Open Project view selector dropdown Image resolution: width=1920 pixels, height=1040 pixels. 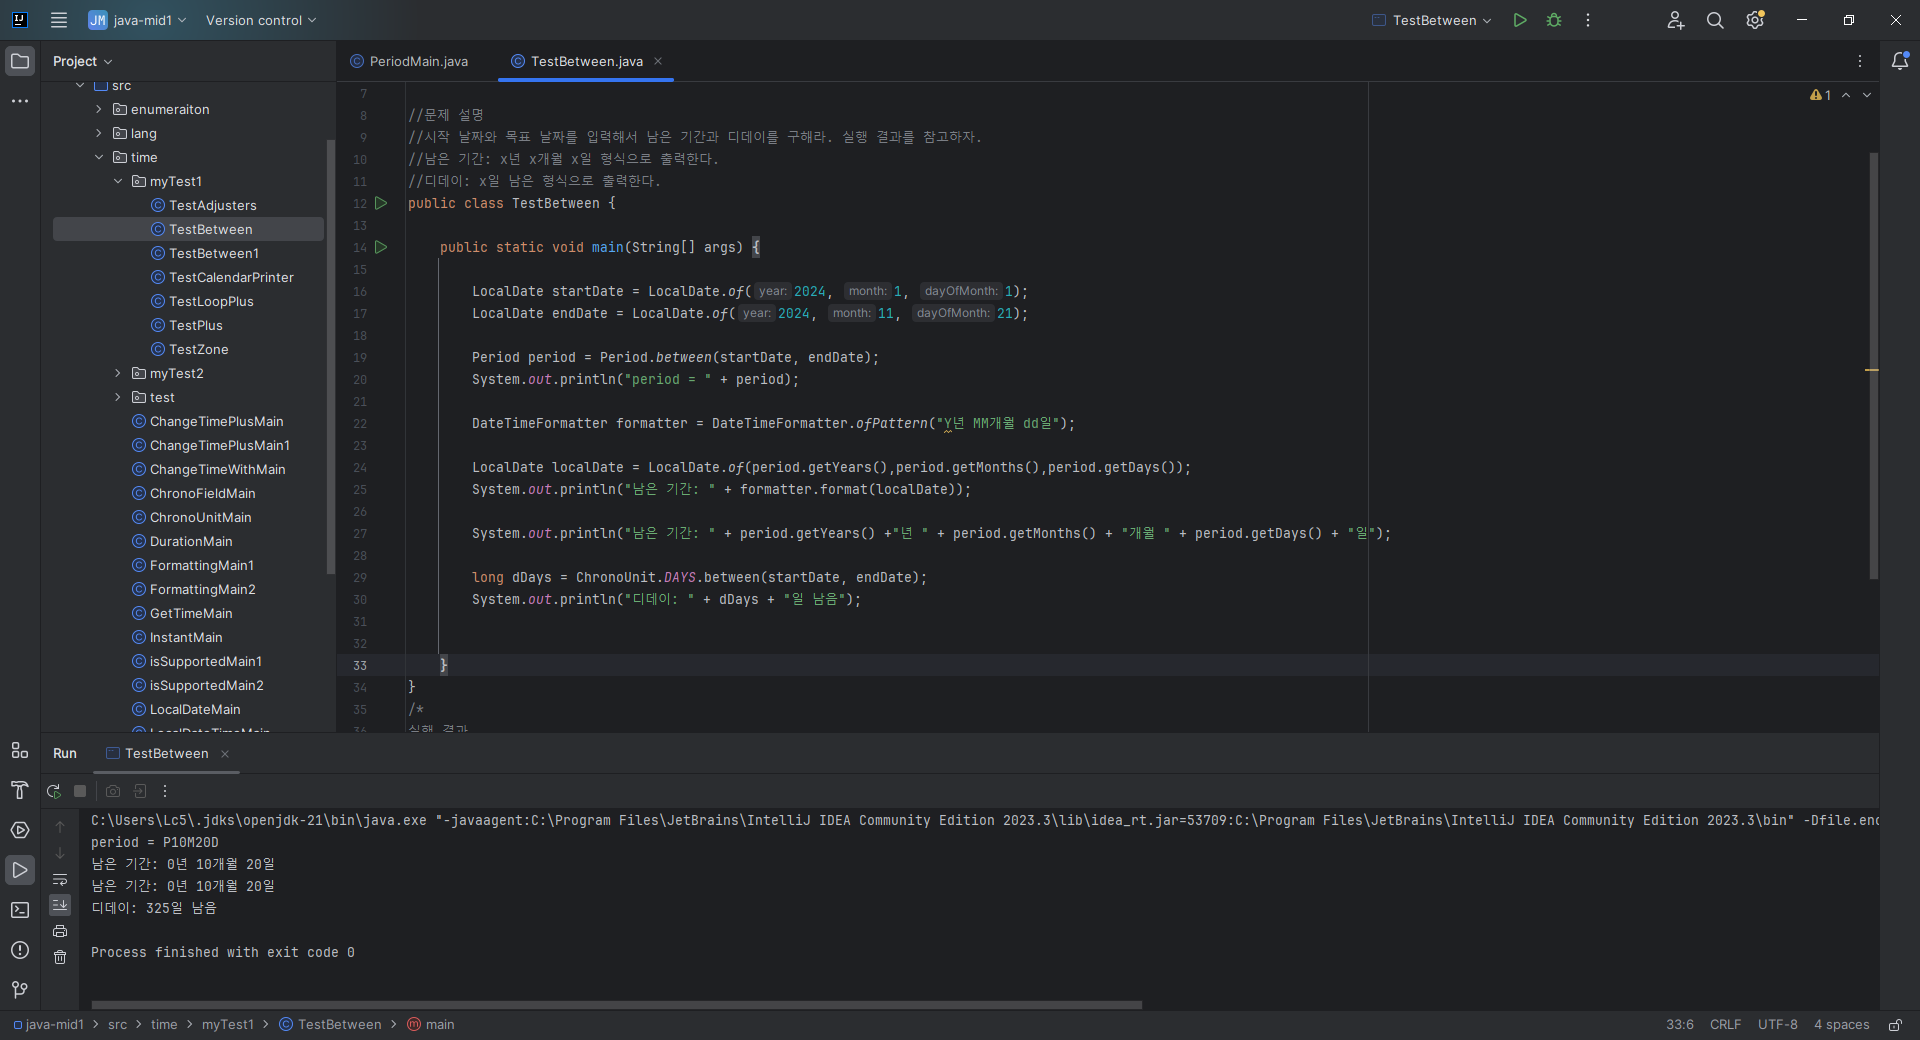pyautogui.click(x=82, y=61)
